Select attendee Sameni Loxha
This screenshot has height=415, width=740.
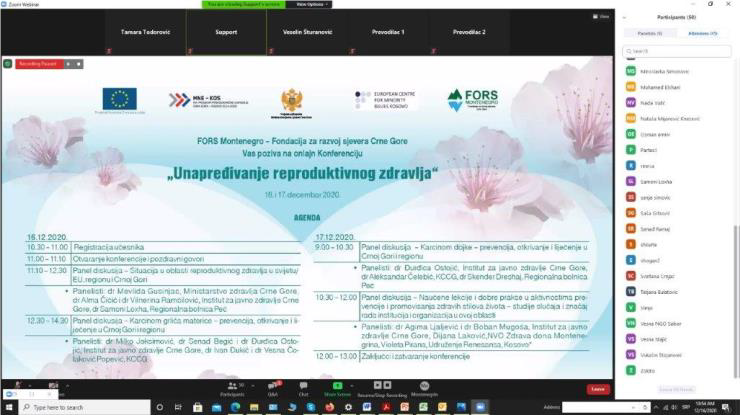coord(678,182)
